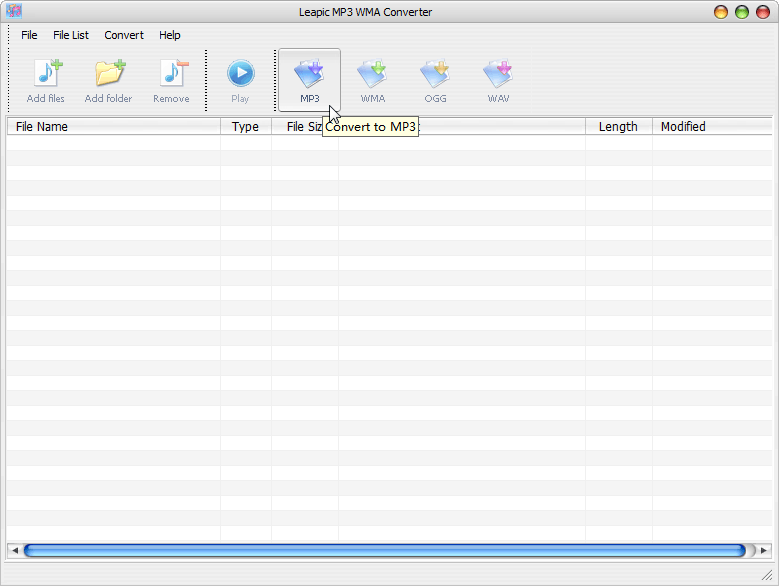Convert files using the MP3 icon
The image size is (779, 586).
[309, 80]
